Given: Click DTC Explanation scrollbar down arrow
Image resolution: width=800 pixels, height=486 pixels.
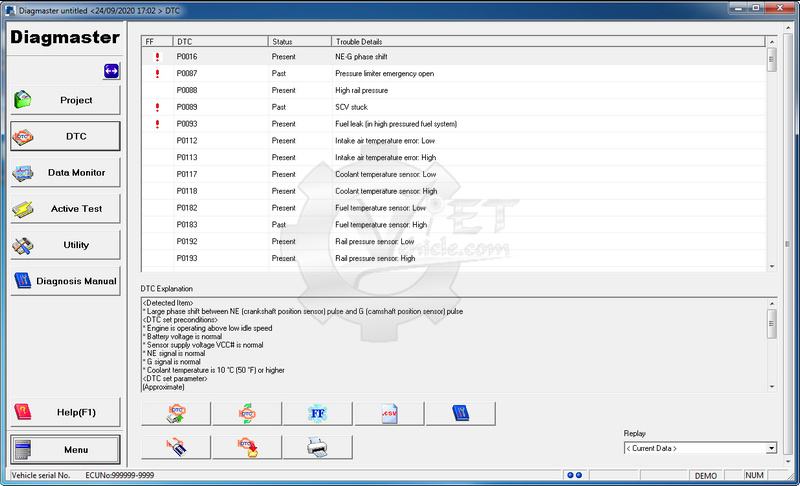Looking at the screenshot, I should 771,387.
